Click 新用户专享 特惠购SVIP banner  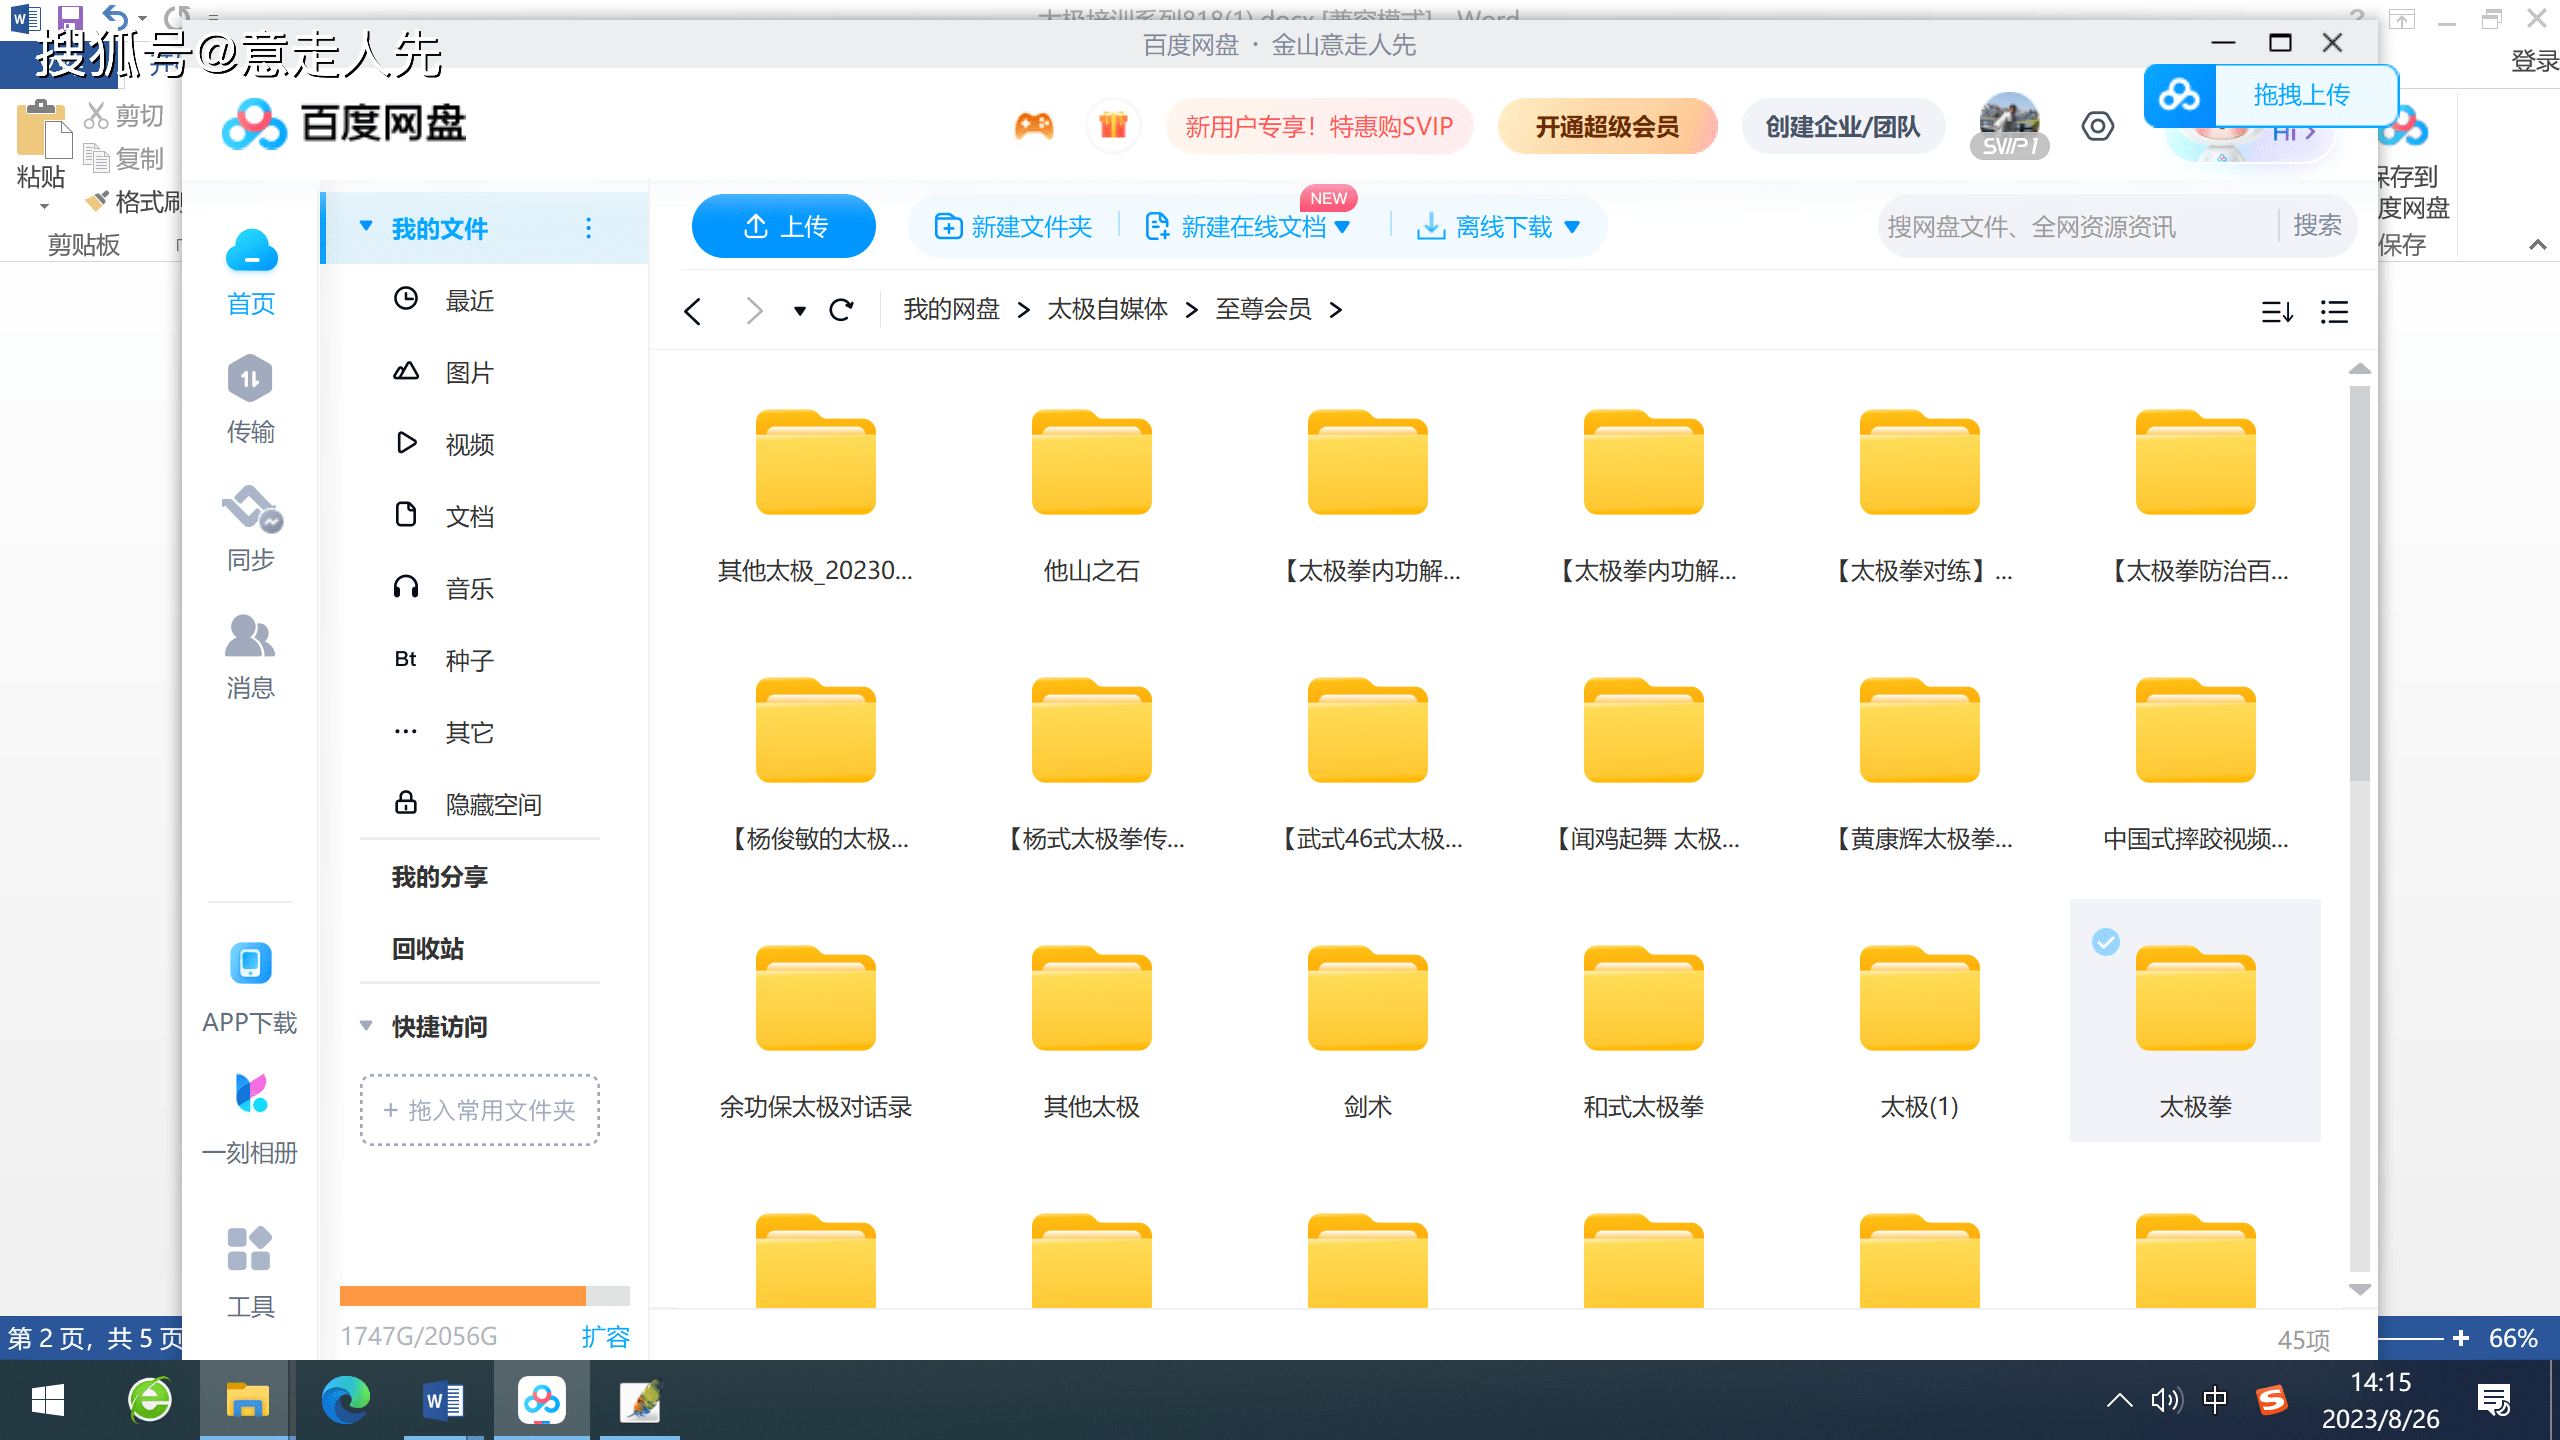1319,126
